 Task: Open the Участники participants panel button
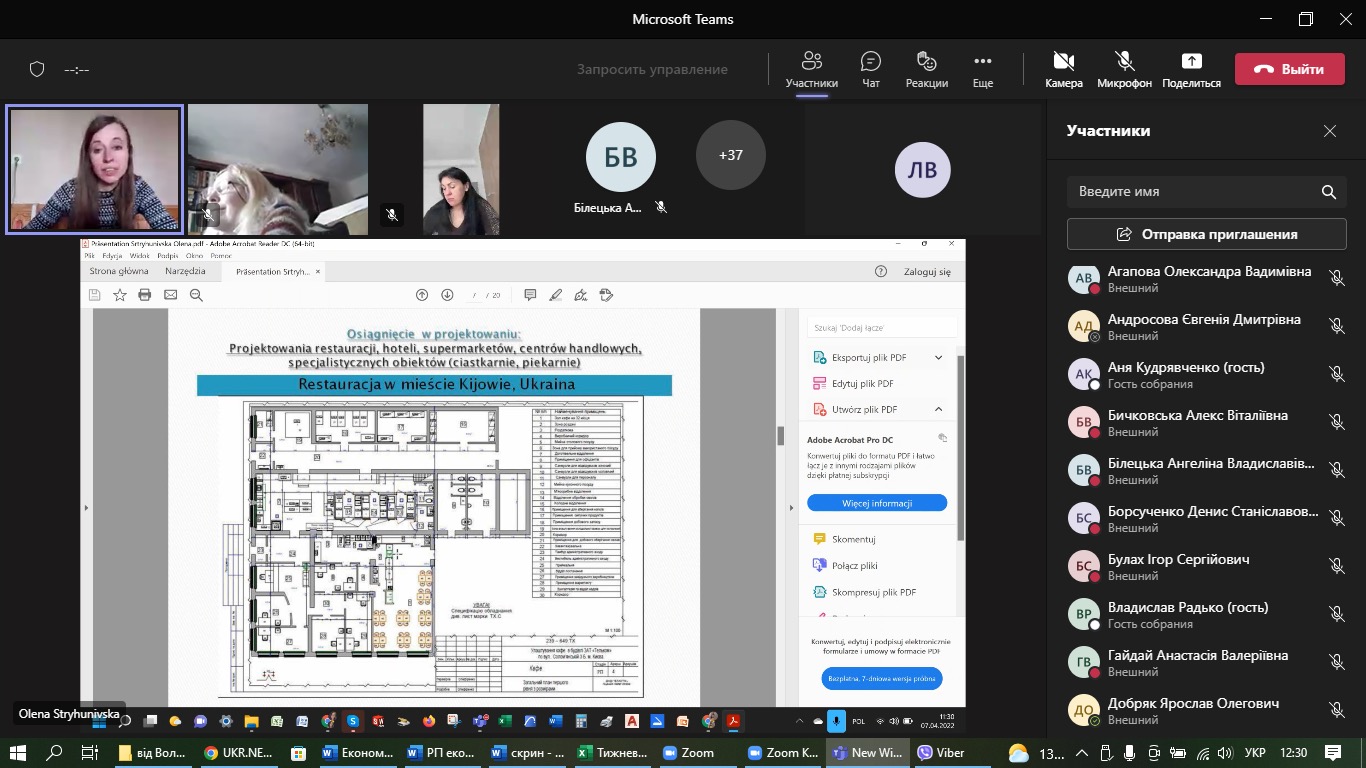(x=811, y=69)
